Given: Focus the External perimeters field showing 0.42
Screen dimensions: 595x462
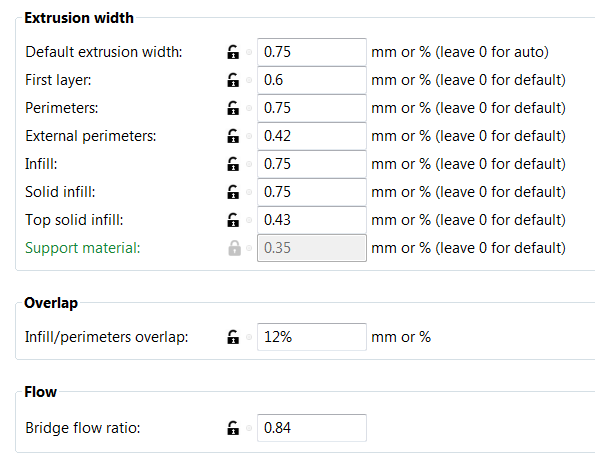Looking at the screenshot, I should [312, 136].
